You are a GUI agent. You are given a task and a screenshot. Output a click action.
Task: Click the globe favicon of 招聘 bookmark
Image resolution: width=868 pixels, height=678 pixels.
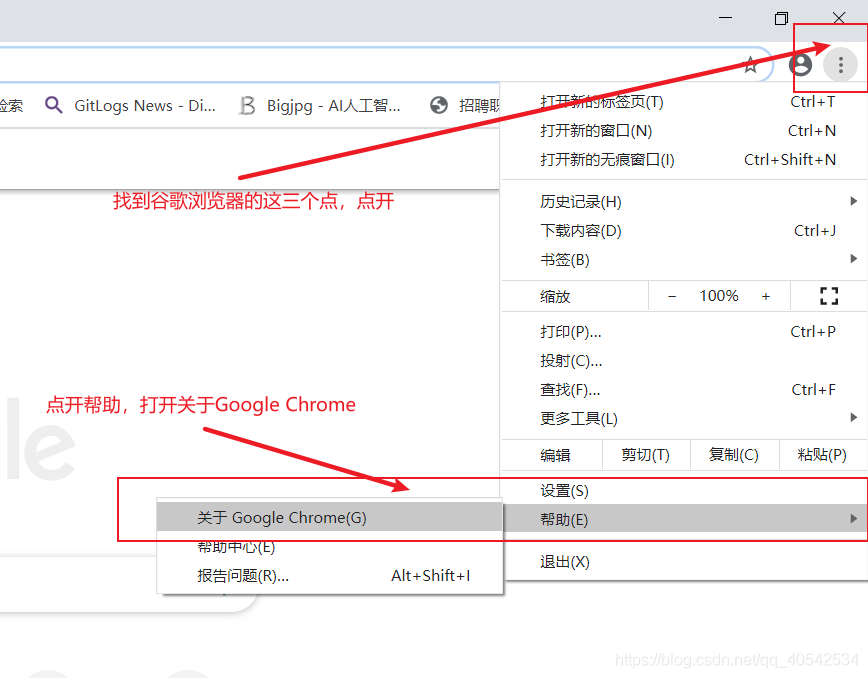click(438, 105)
